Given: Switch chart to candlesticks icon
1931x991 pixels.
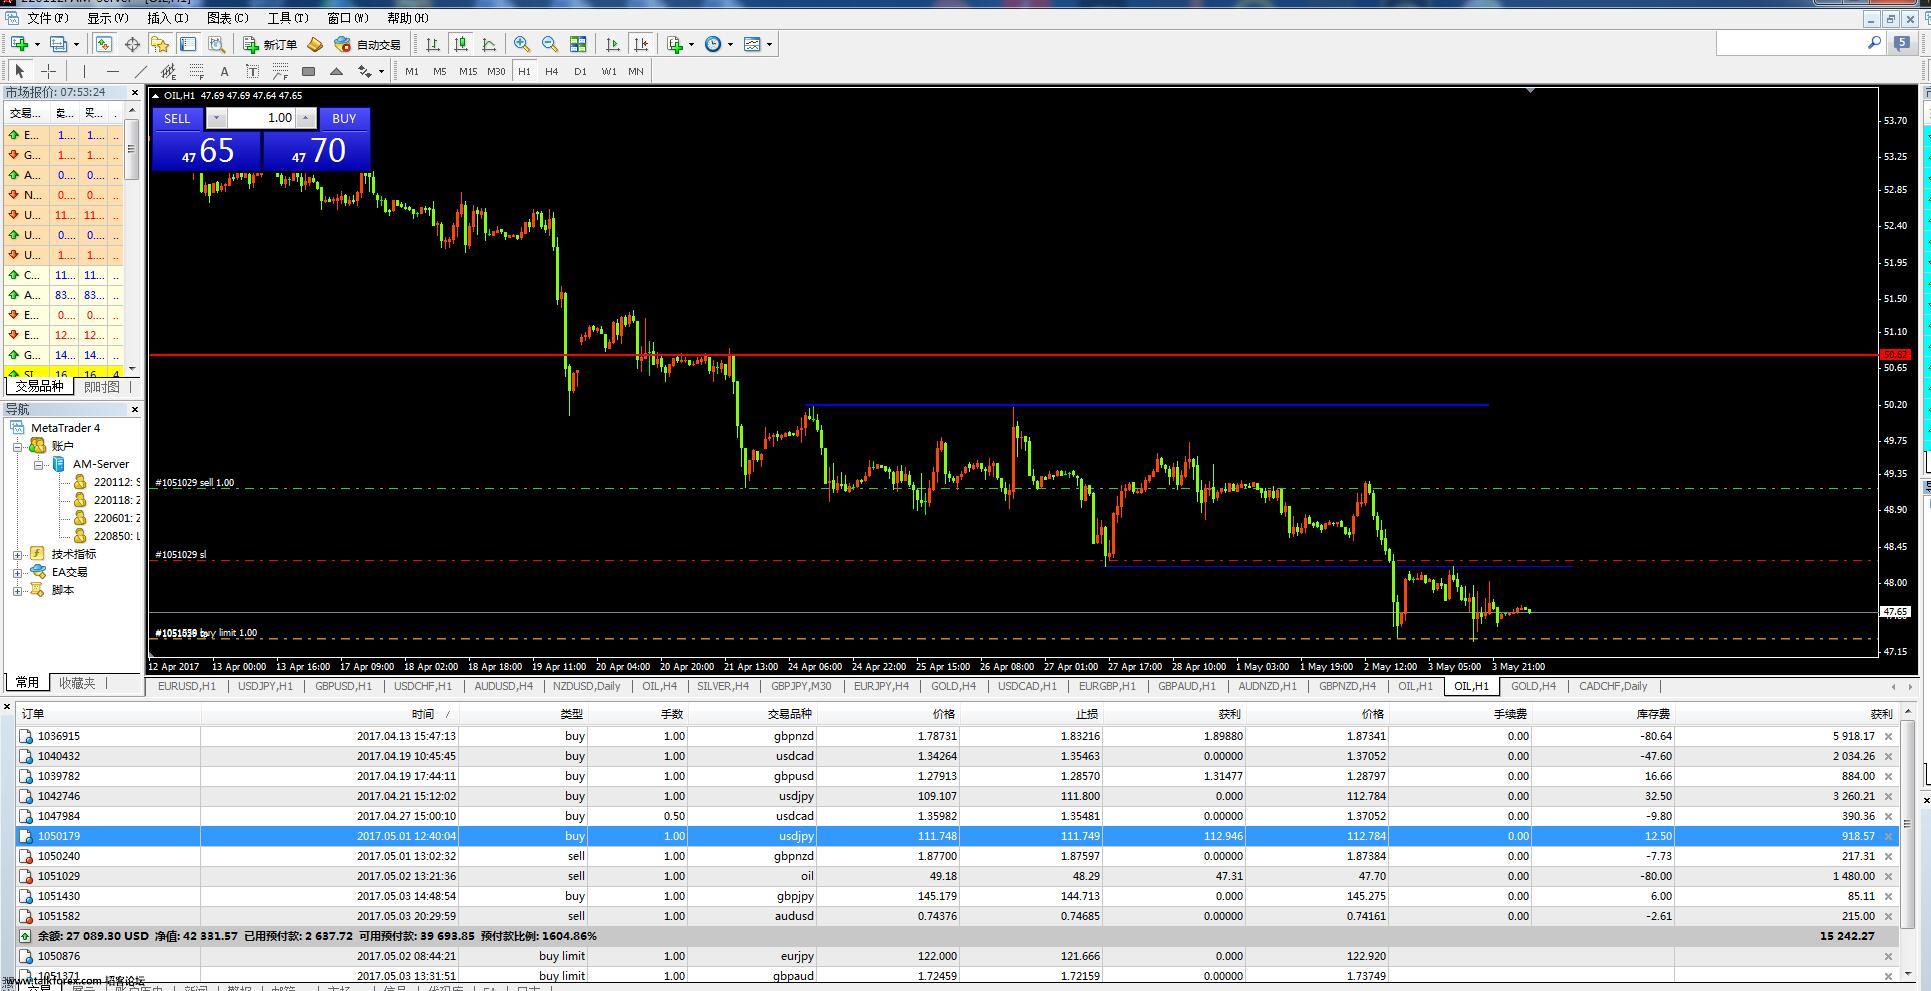Looking at the screenshot, I should 461,44.
